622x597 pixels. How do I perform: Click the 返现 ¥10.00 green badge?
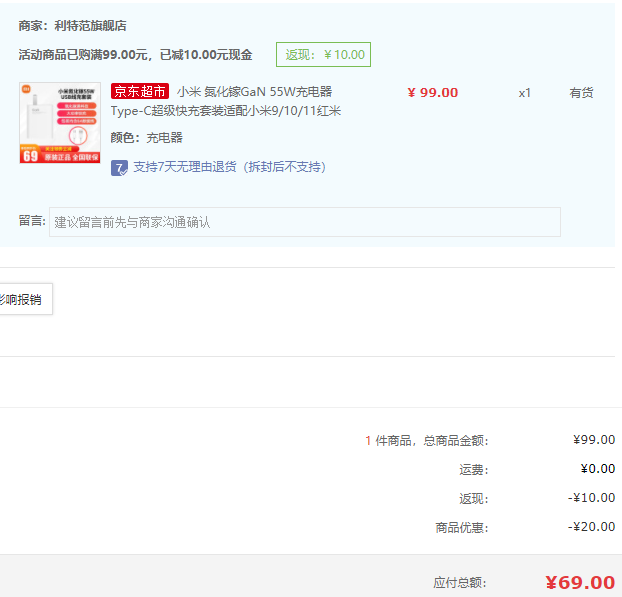pos(324,55)
